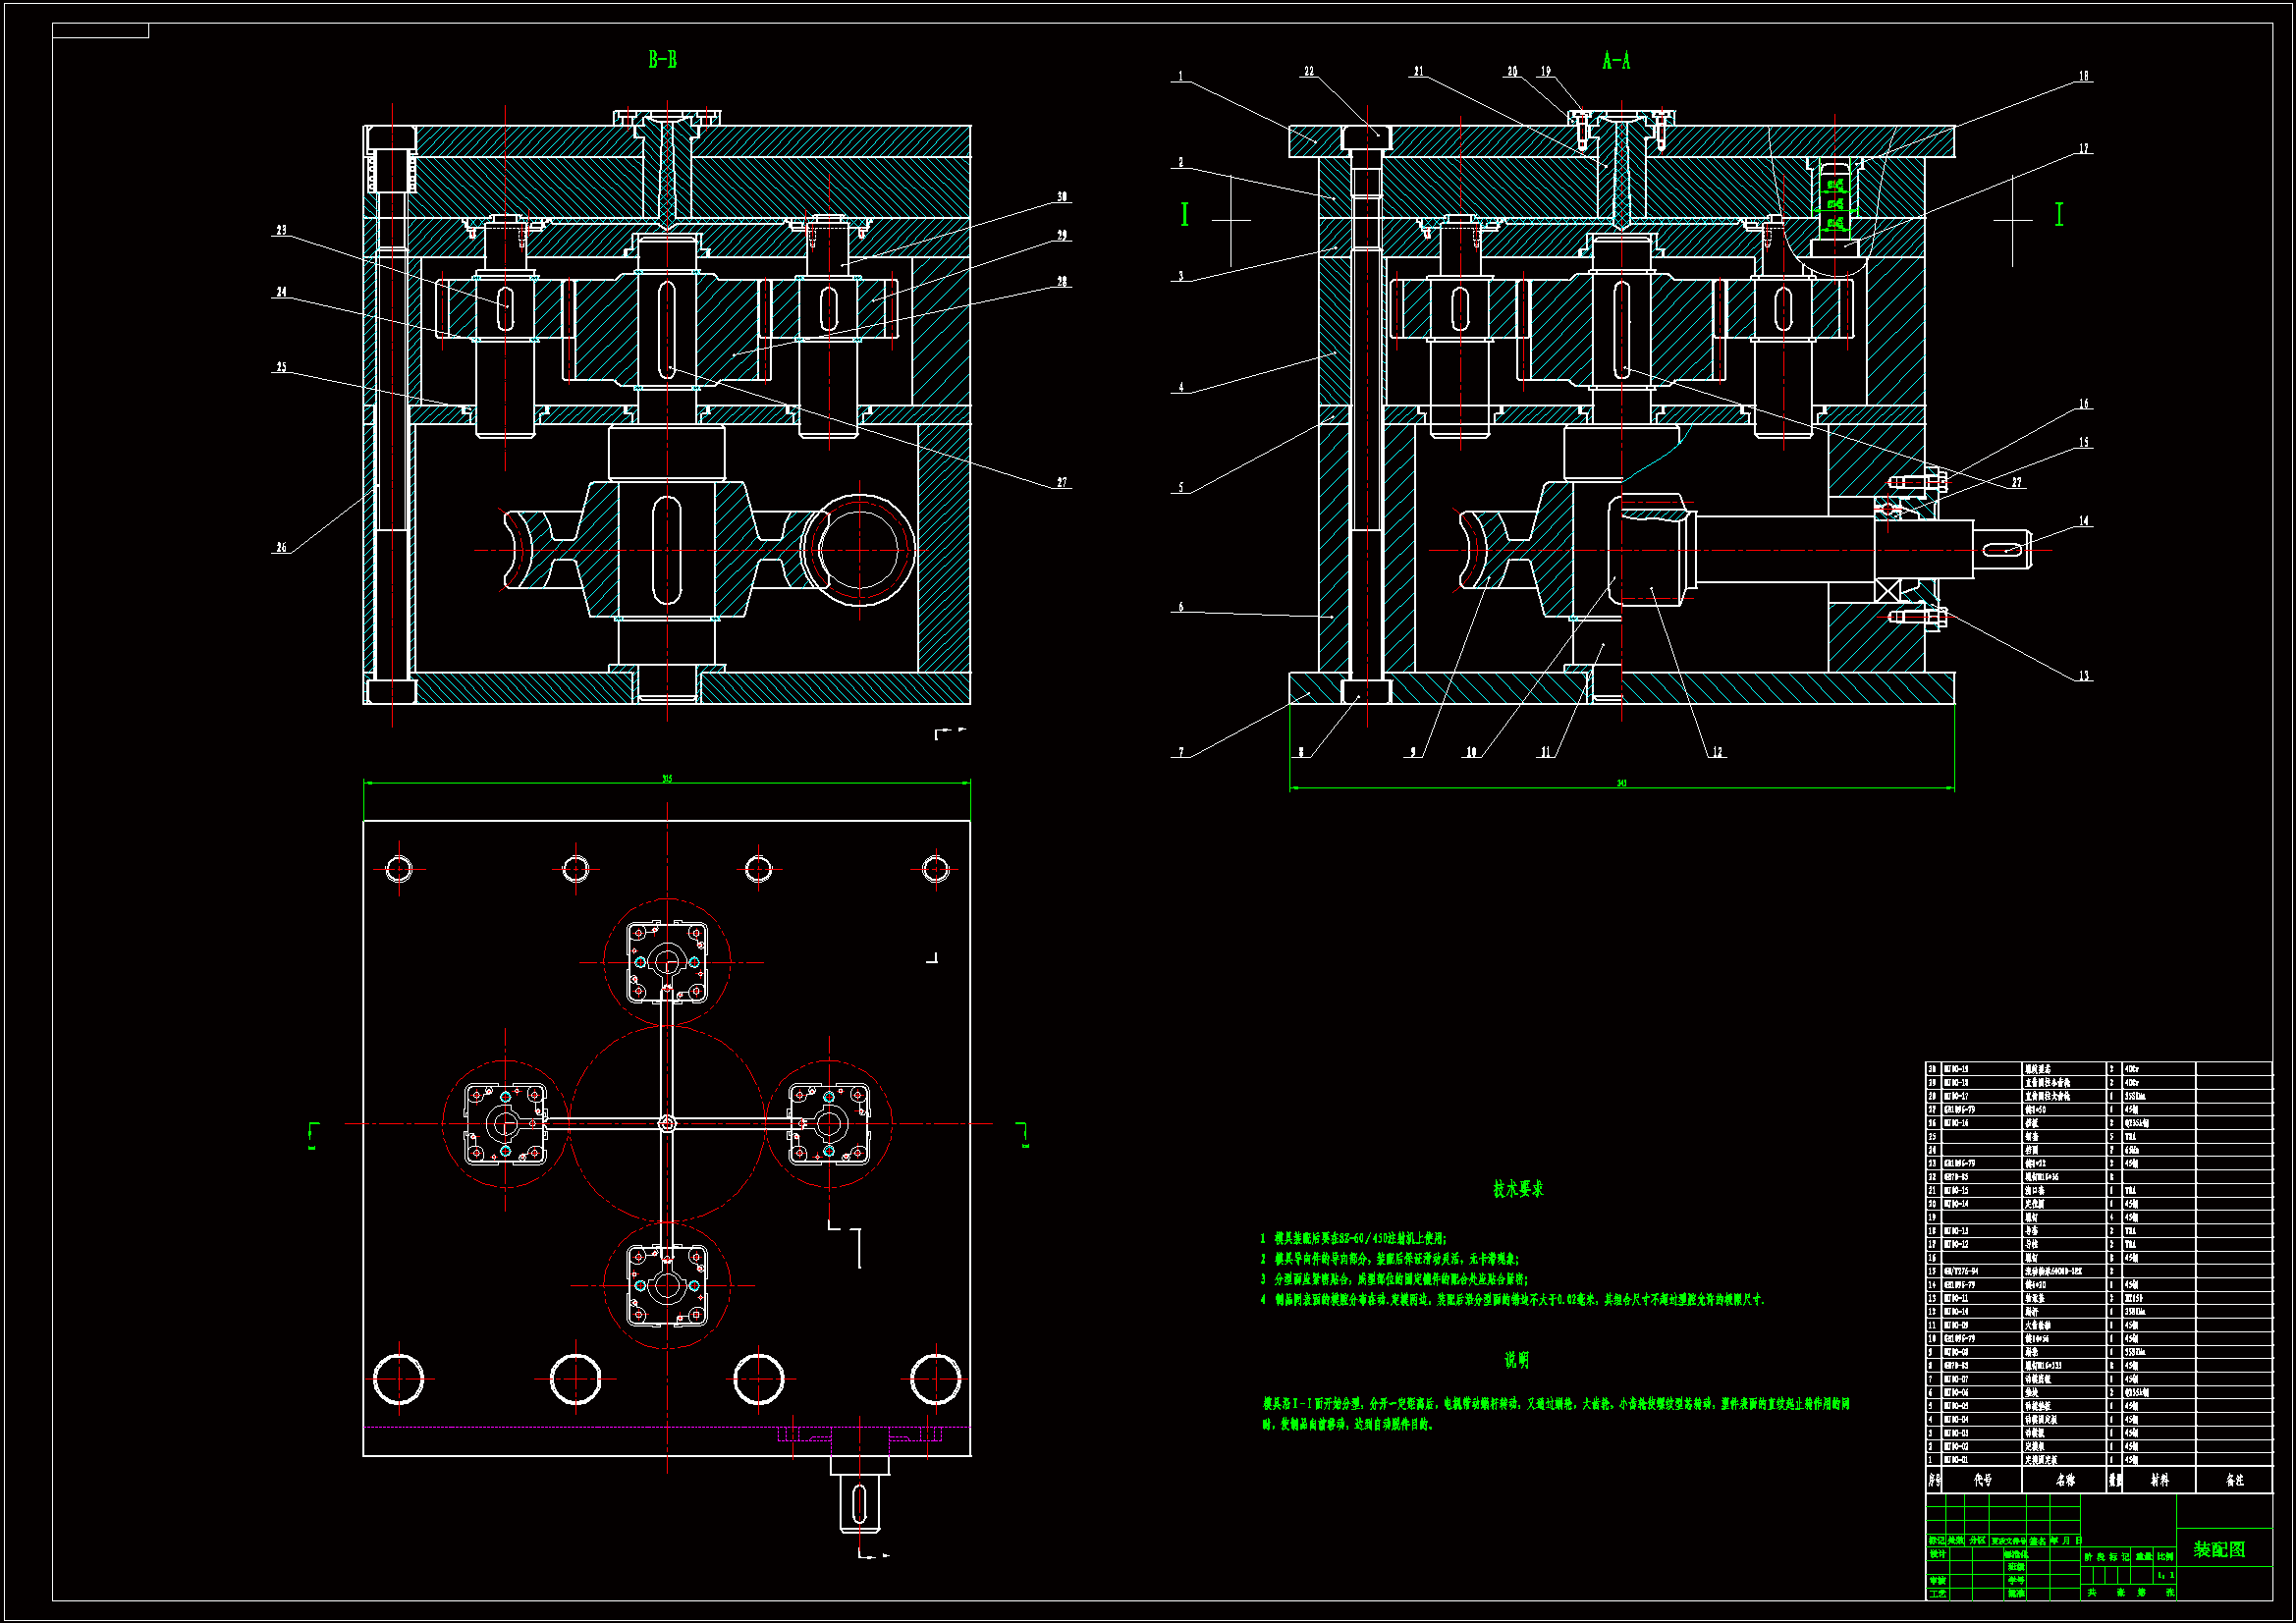Screen dimensions: 2296x1623
Task: Click the 备注 column header in parts list
Action: click(2234, 1480)
